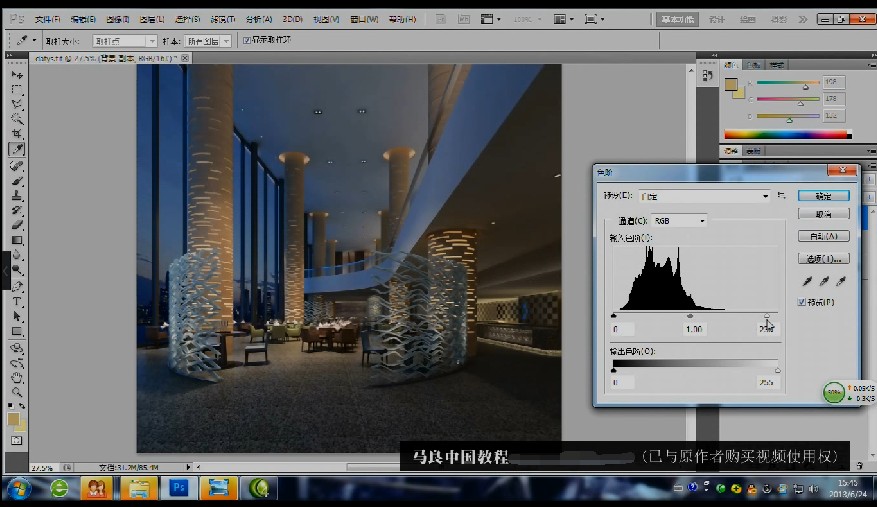This screenshot has height=507, width=877.
Task: Select the Horizontal Type tool
Action: [17, 301]
